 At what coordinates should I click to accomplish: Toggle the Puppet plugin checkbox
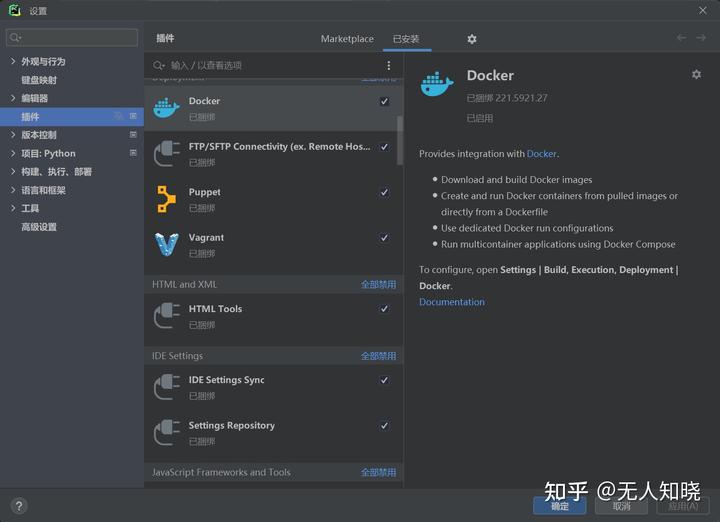click(384, 192)
